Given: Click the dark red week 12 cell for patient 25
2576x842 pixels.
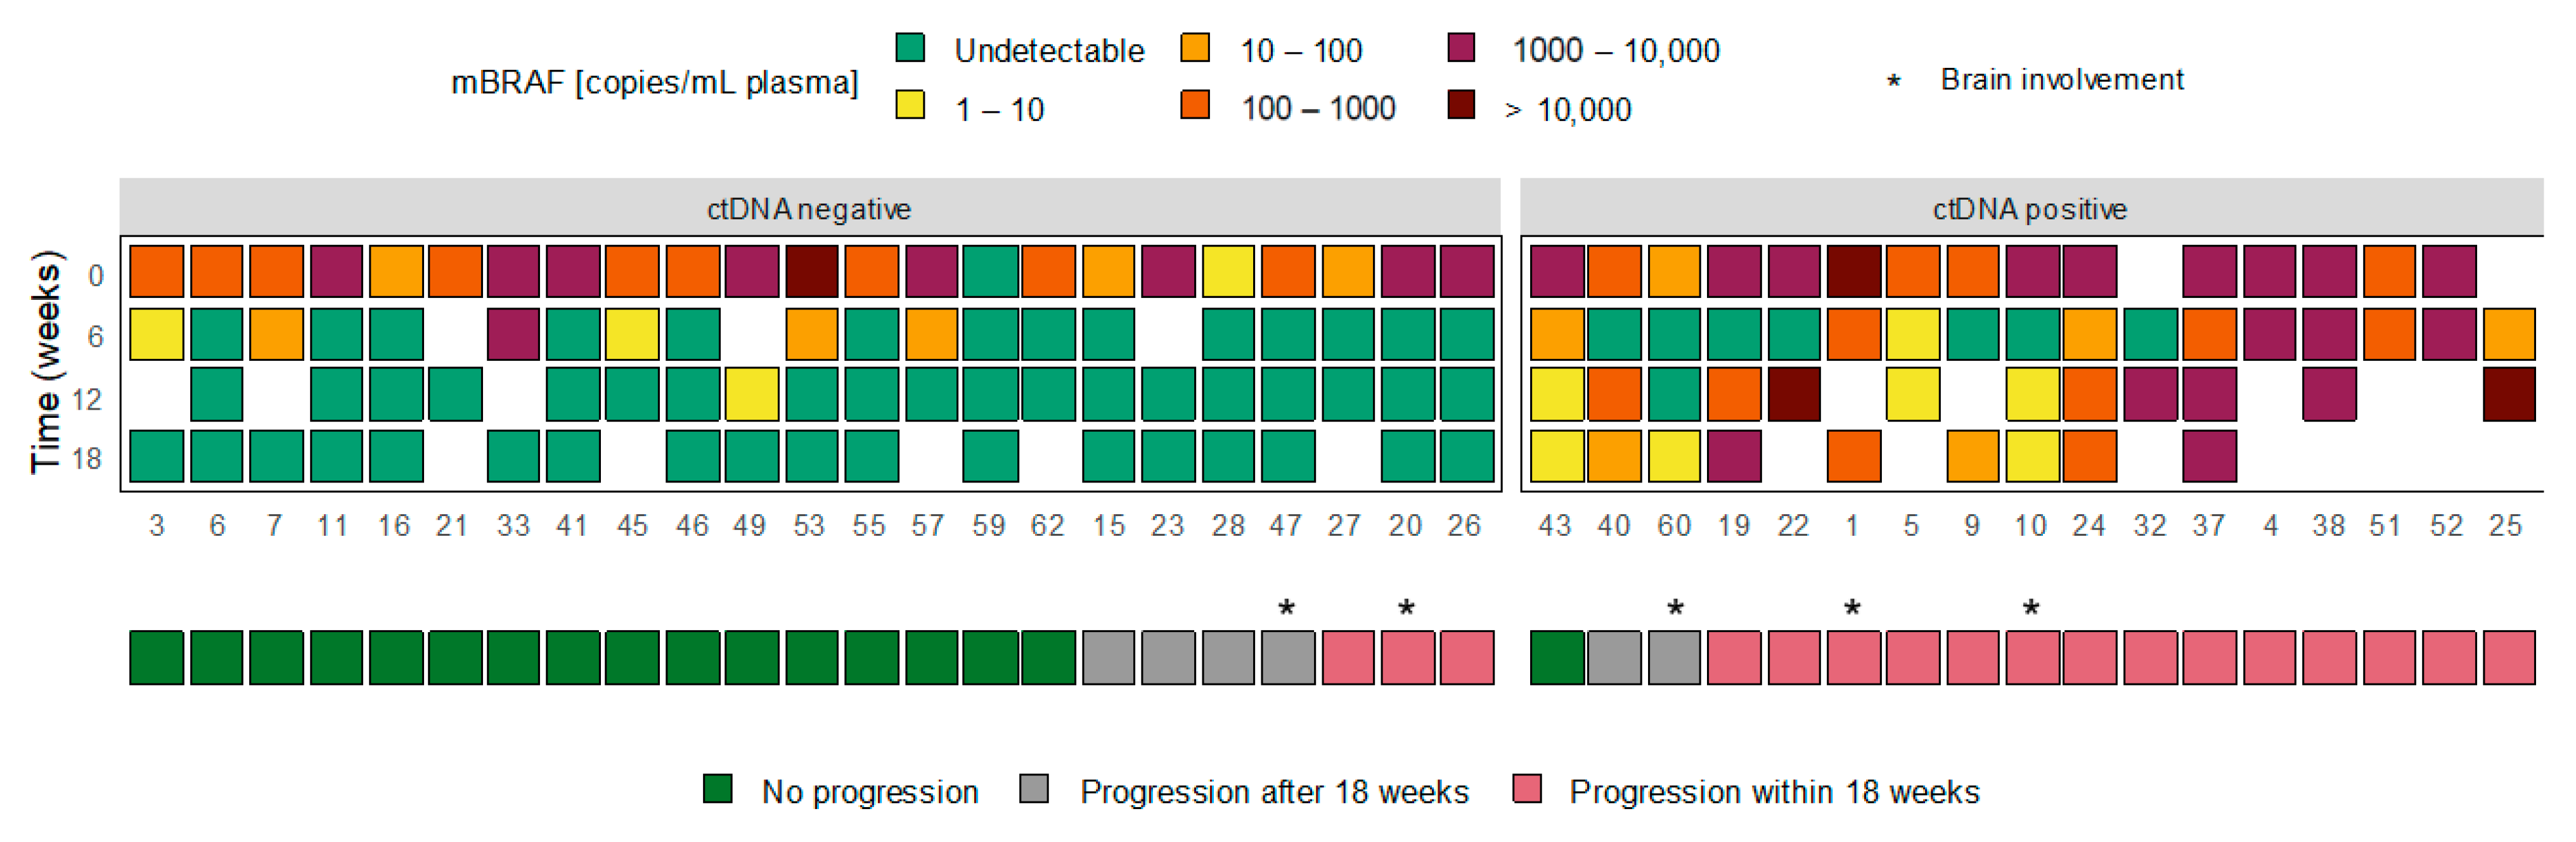Looking at the screenshot, I should click(2509, 394).
